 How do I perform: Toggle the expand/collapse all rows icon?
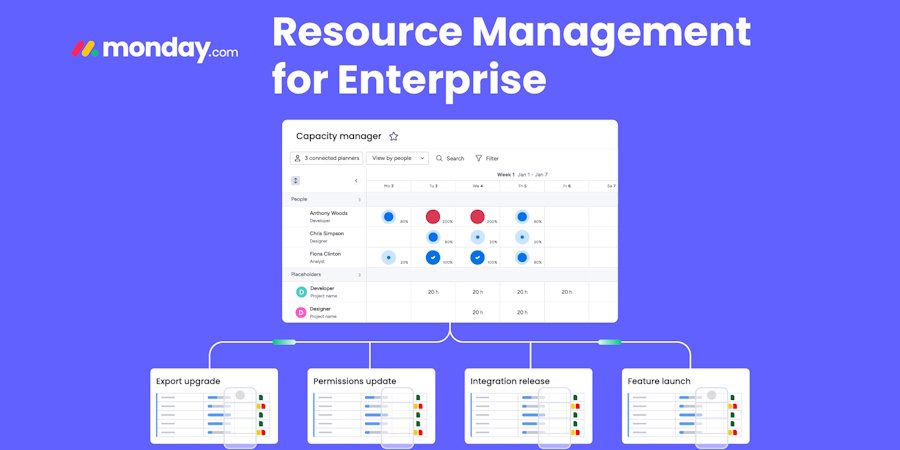tap(296, 180)
